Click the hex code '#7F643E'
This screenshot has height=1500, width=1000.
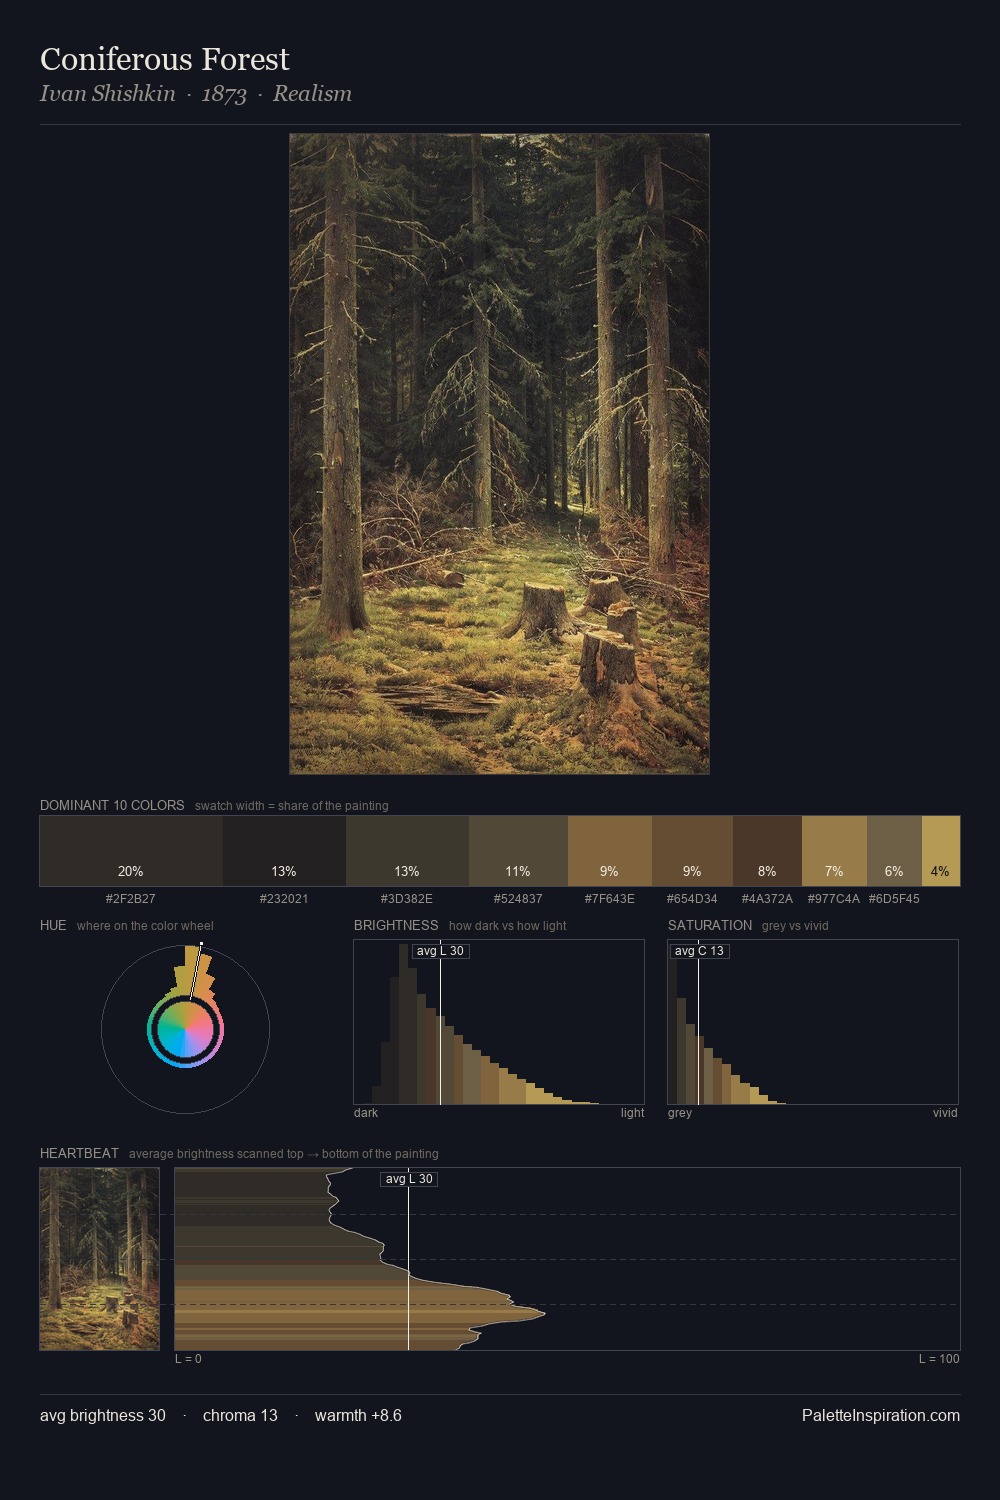[610, 899]
